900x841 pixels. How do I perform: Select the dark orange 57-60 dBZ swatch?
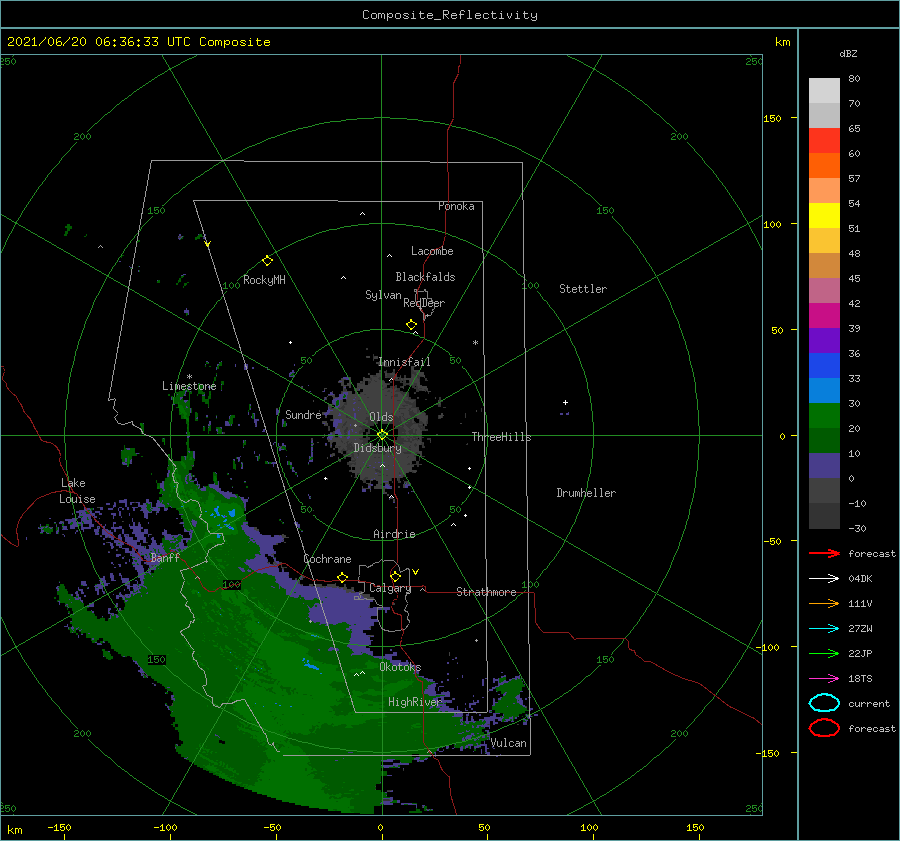824,165
